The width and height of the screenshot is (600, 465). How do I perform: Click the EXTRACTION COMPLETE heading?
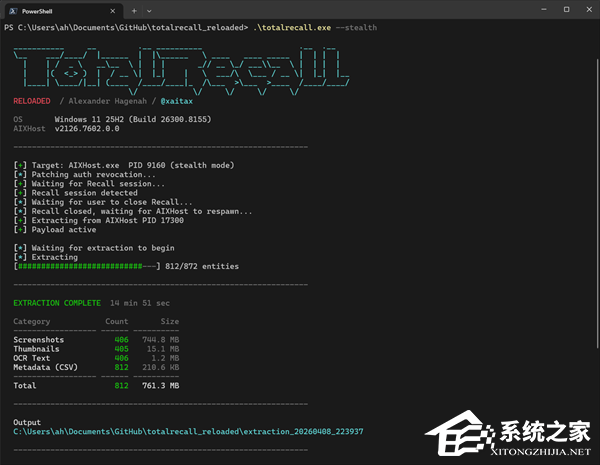57,303
